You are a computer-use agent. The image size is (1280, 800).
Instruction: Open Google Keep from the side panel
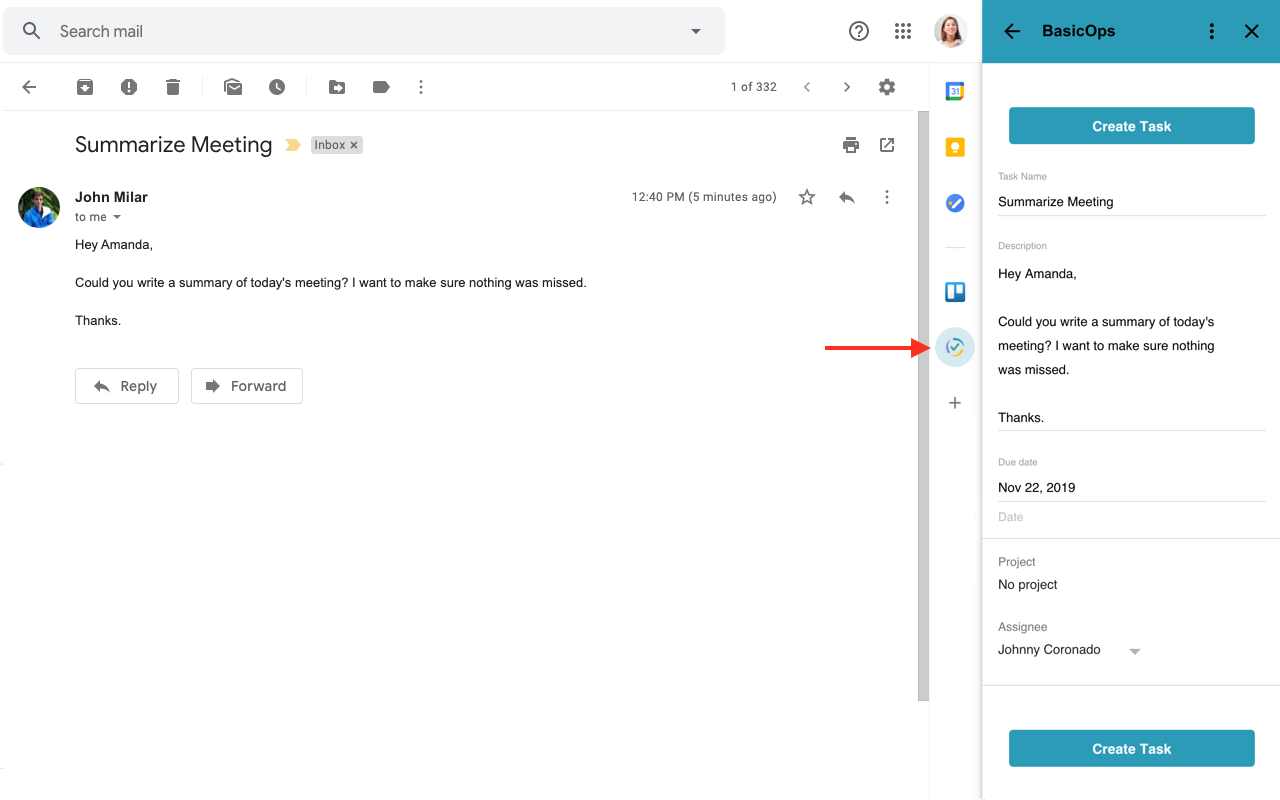(955, 147)
